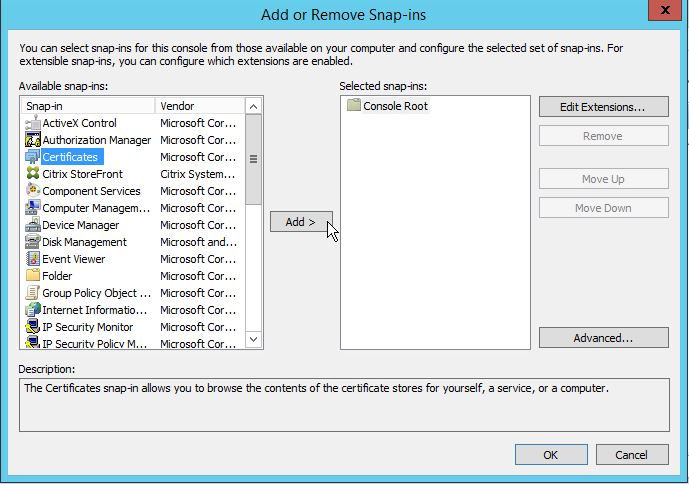Click the IP Security Monitor icon

33,327
